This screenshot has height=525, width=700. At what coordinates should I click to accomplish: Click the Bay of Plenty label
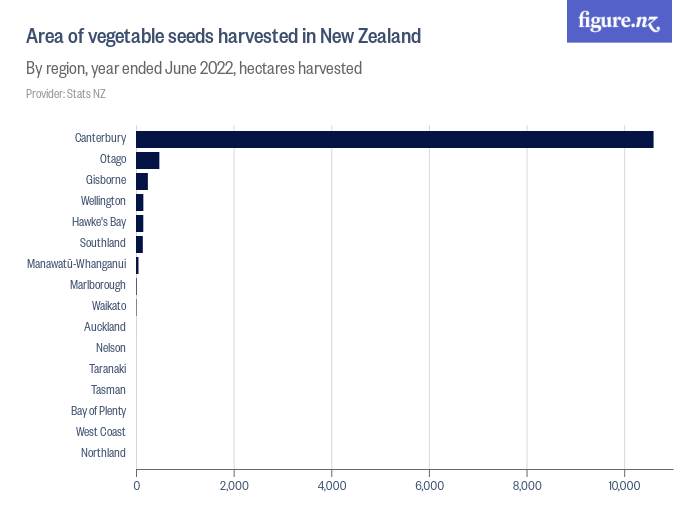(x=98, y=411)
